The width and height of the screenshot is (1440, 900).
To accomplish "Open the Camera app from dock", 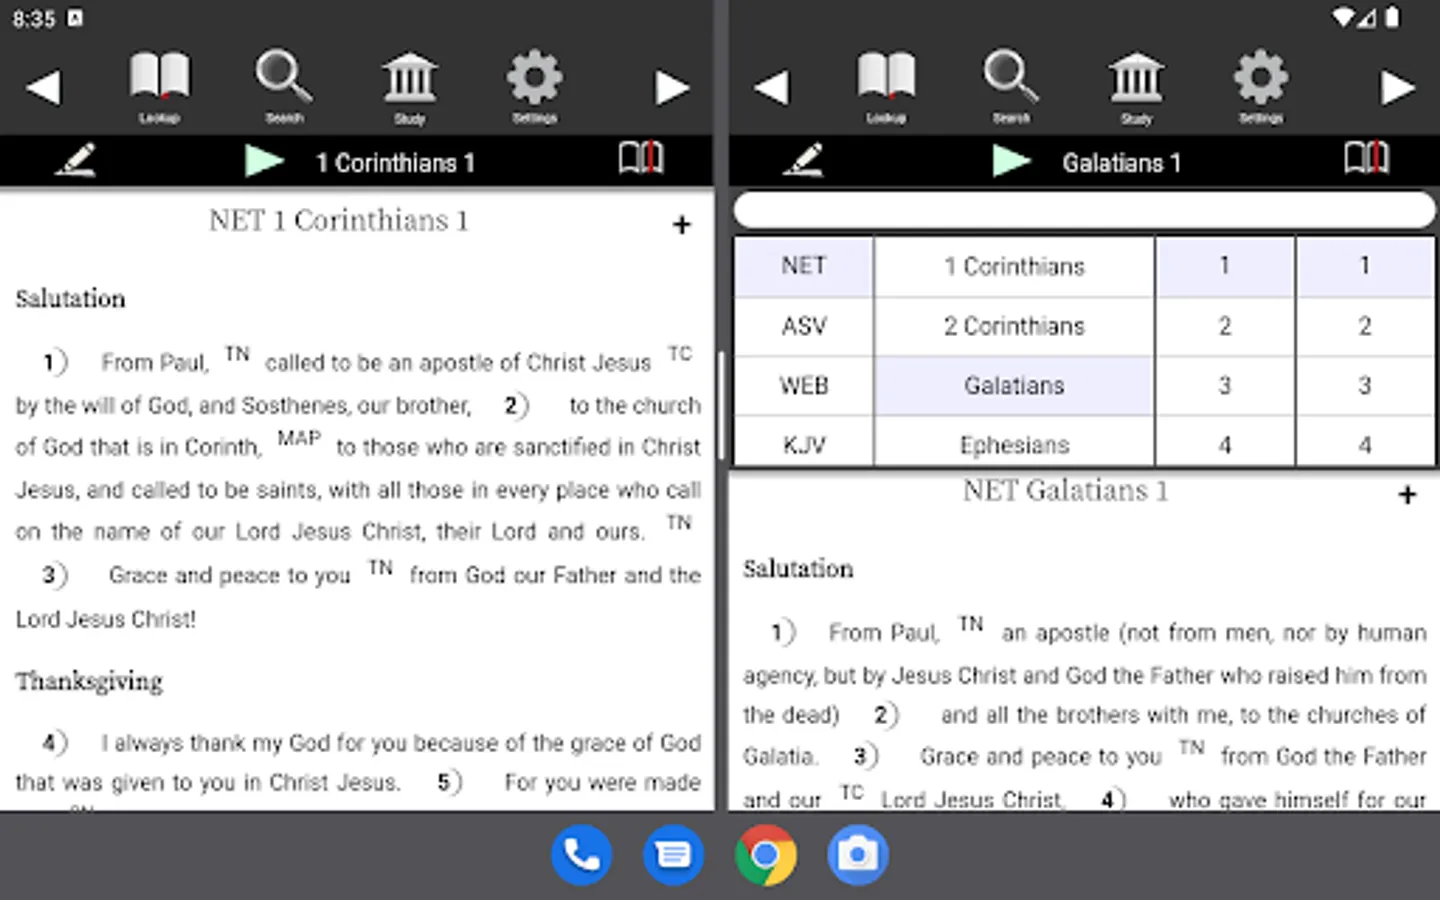I will [858, 855].
